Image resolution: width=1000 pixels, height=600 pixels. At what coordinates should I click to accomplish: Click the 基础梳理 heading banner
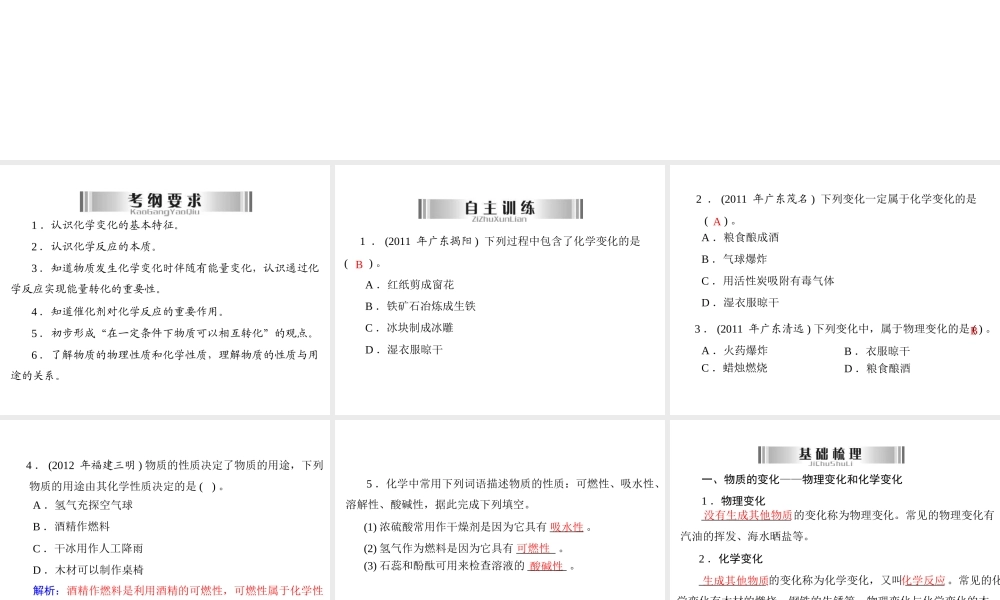point(831,455)
